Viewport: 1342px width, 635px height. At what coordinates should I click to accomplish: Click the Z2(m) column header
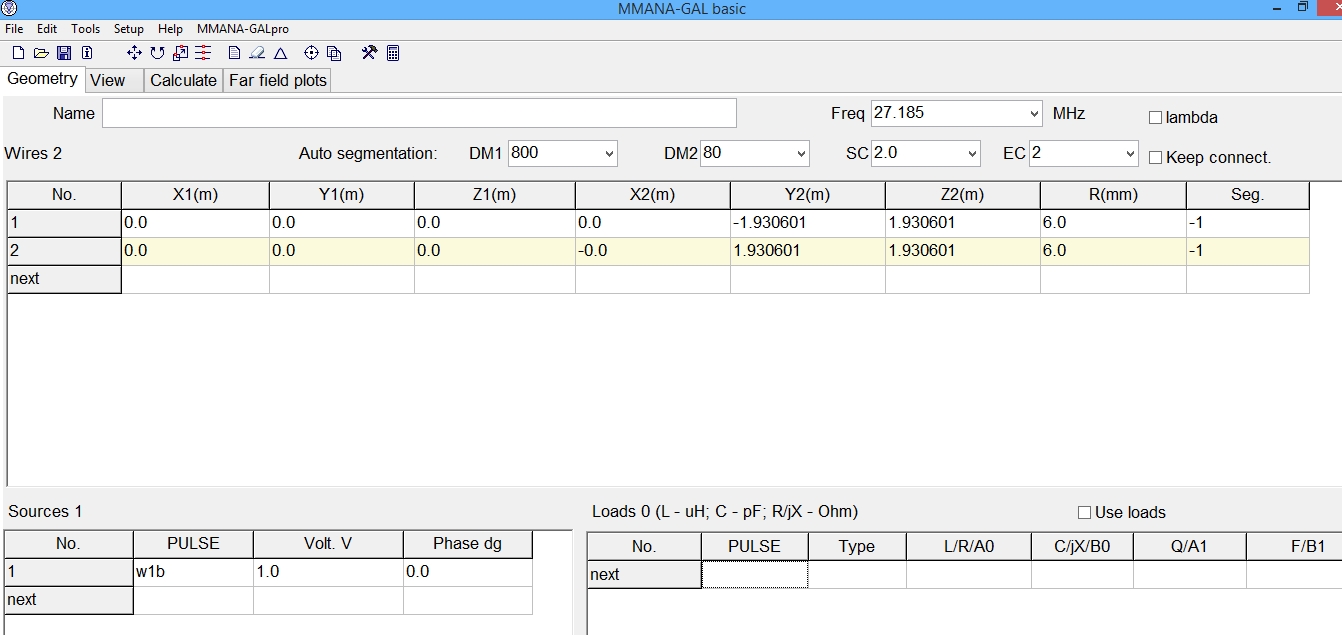[x=963, y=195]
